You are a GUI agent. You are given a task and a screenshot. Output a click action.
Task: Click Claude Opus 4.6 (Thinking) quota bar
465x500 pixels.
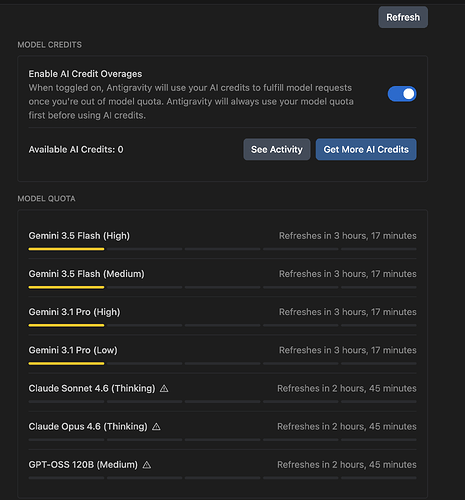[222, 440]
